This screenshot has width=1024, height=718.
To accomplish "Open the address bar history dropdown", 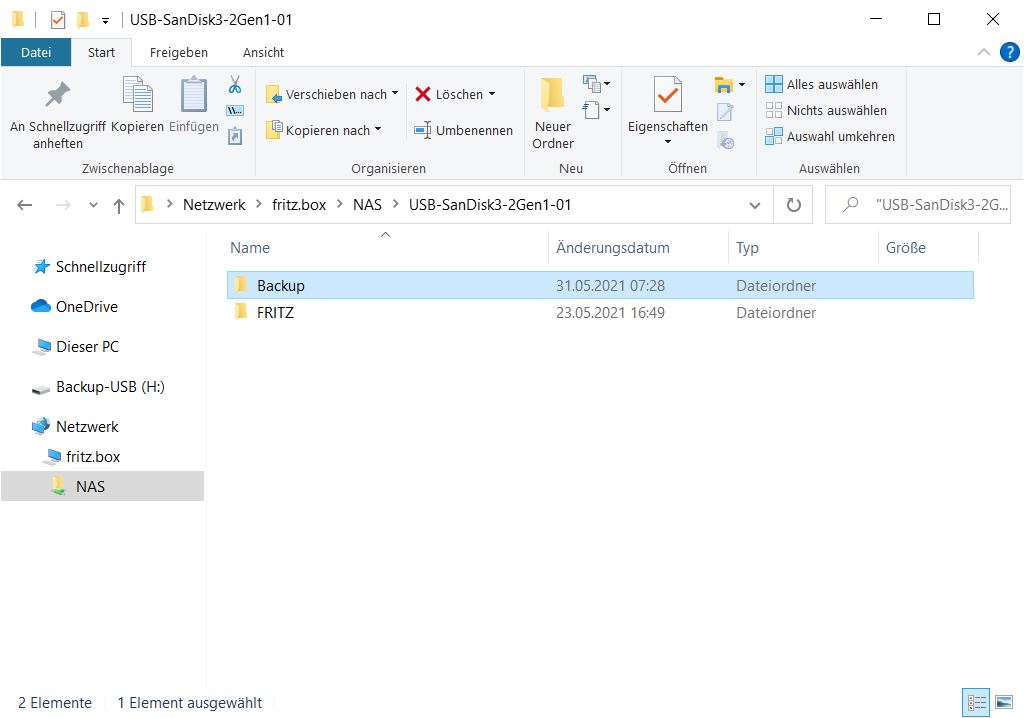I will (755, 205).
